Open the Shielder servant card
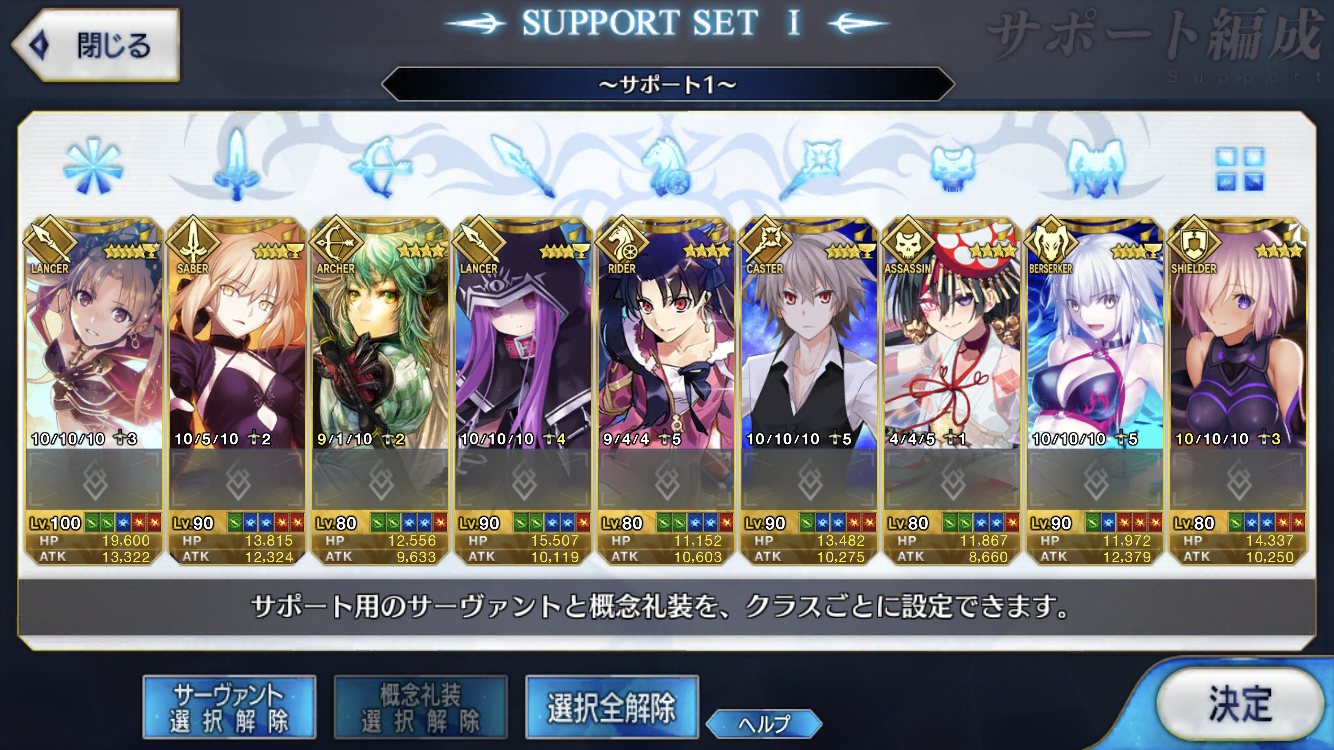This screenshot has width=1334, height=750. click(x=1239, y=392)
